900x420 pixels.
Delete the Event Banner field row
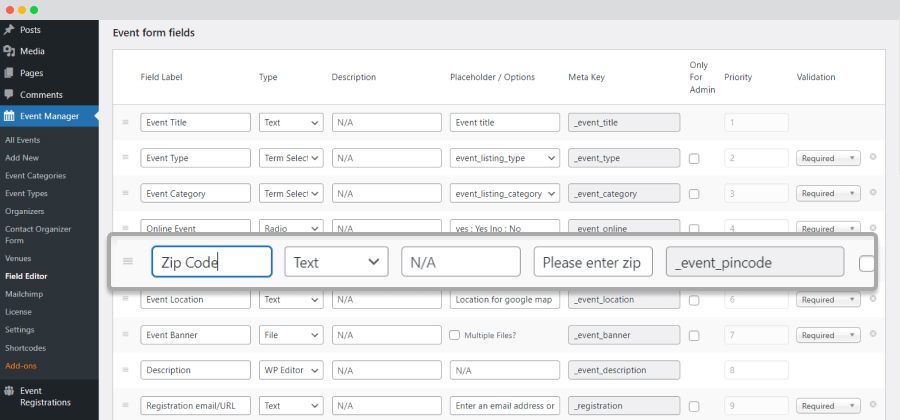pos(873,334)
